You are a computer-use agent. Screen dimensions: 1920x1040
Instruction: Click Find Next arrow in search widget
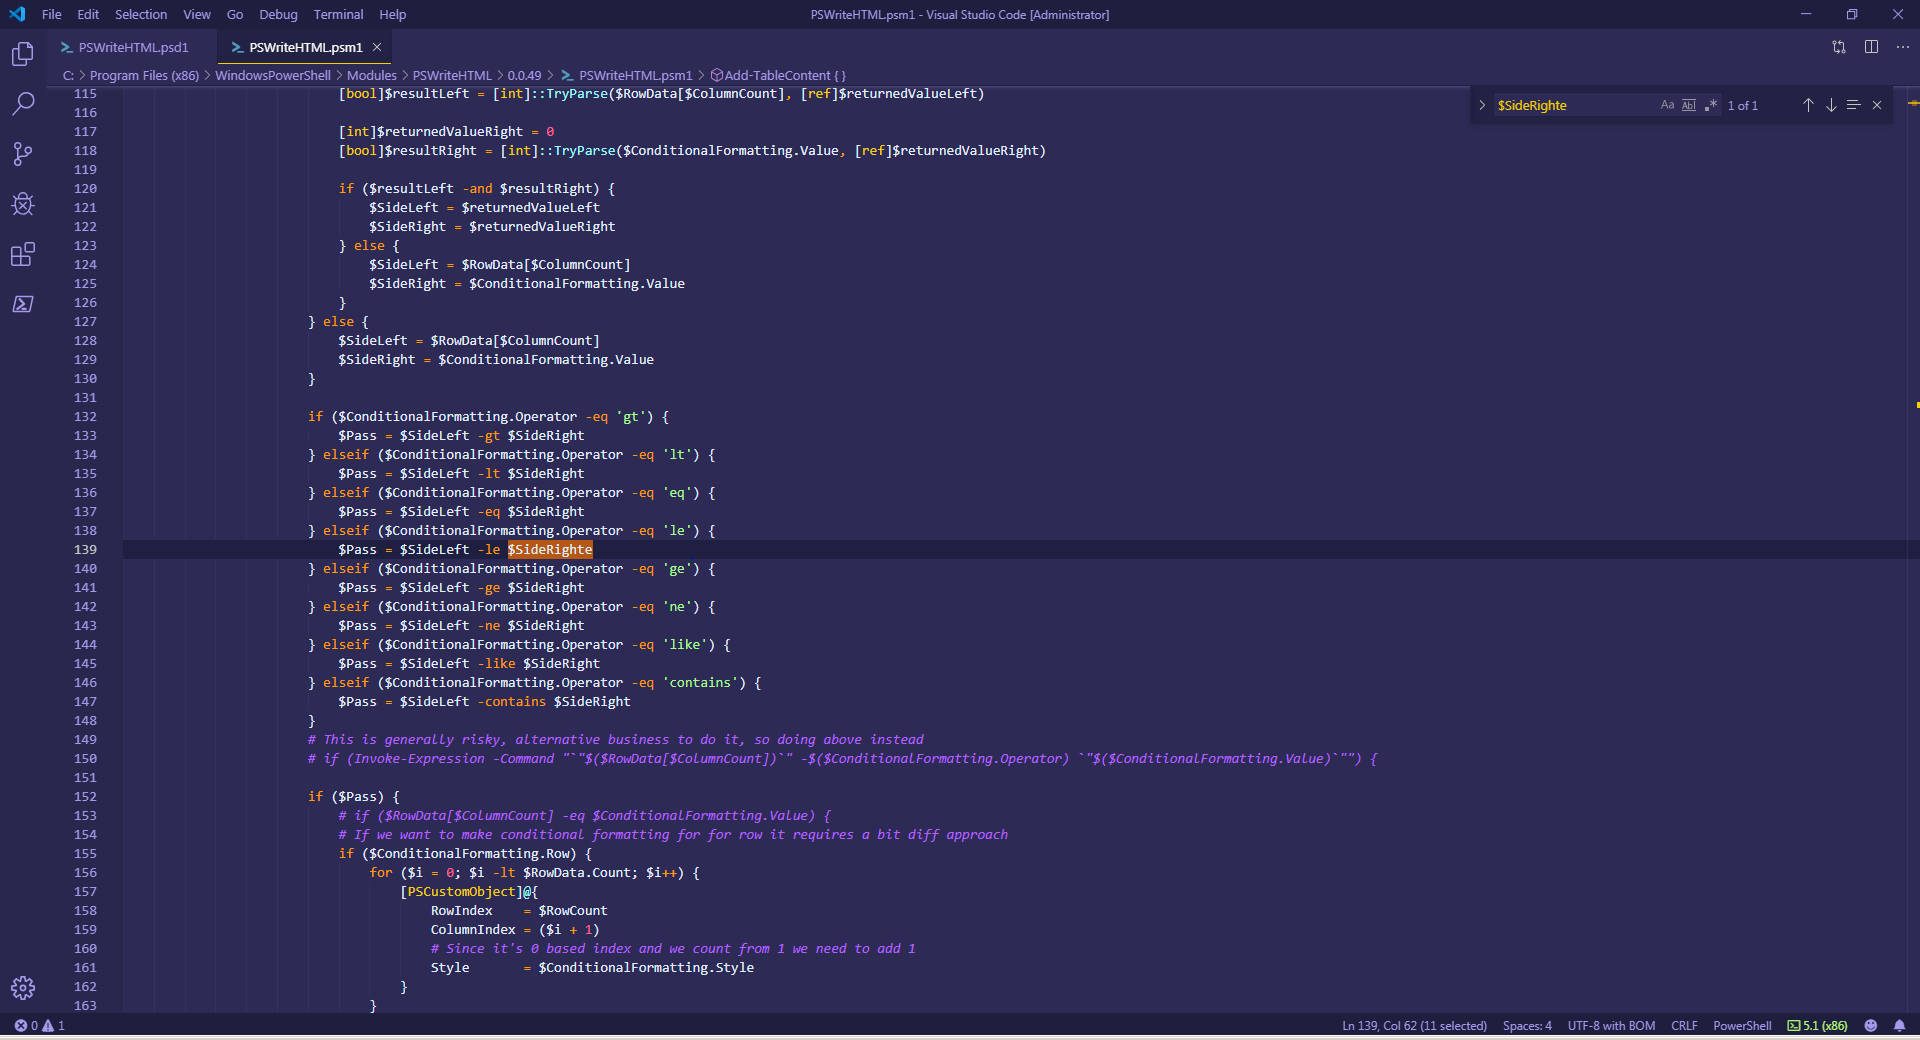click(x=1831, y=105)
